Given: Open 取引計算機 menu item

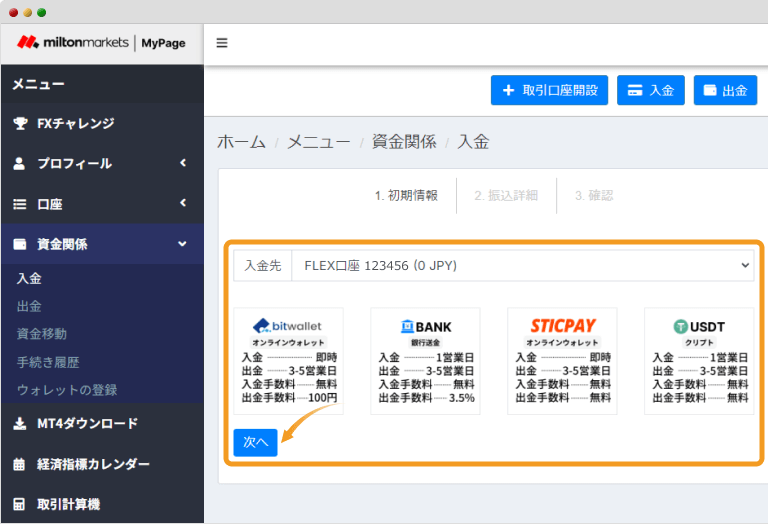Looking at the screenshot, I should click(x=102, y=504).
